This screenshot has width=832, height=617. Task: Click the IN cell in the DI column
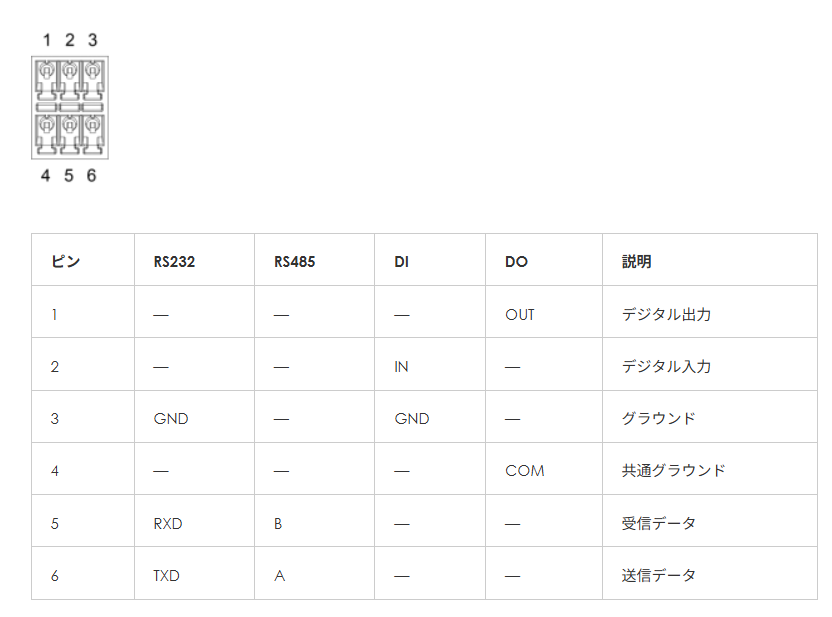(x=401, y=366)
